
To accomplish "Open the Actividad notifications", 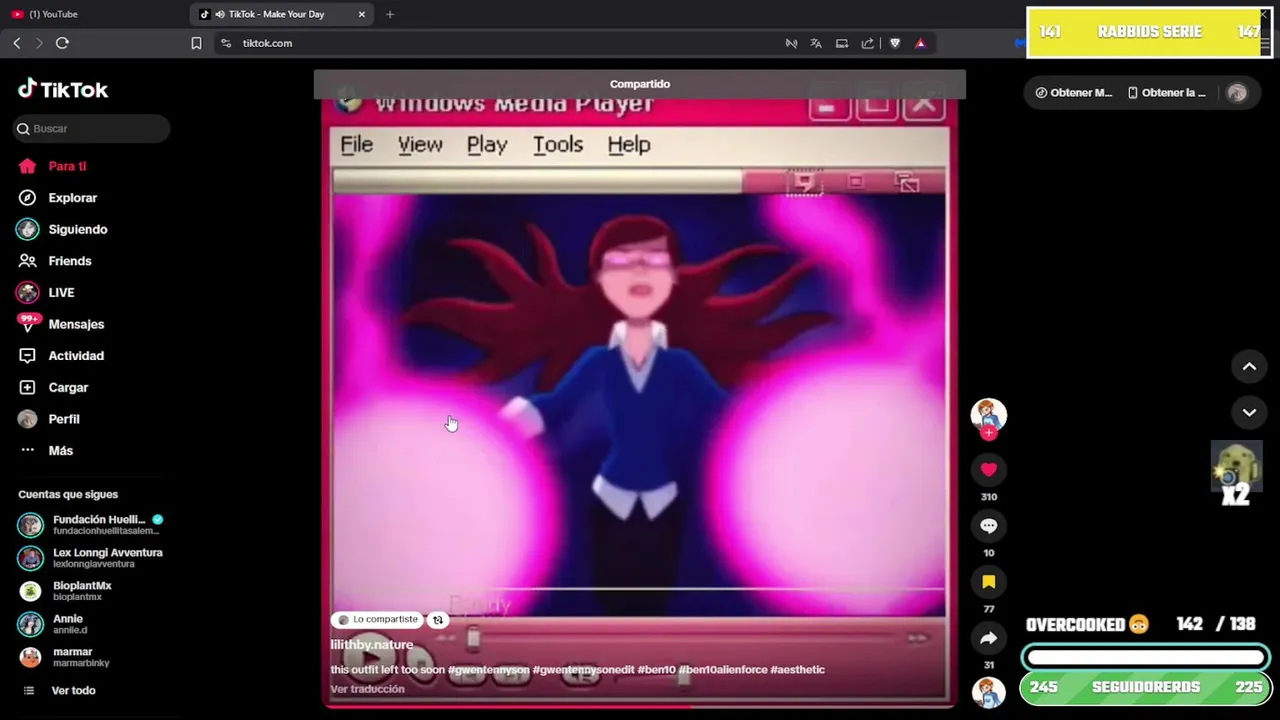I will click(62, 356).
